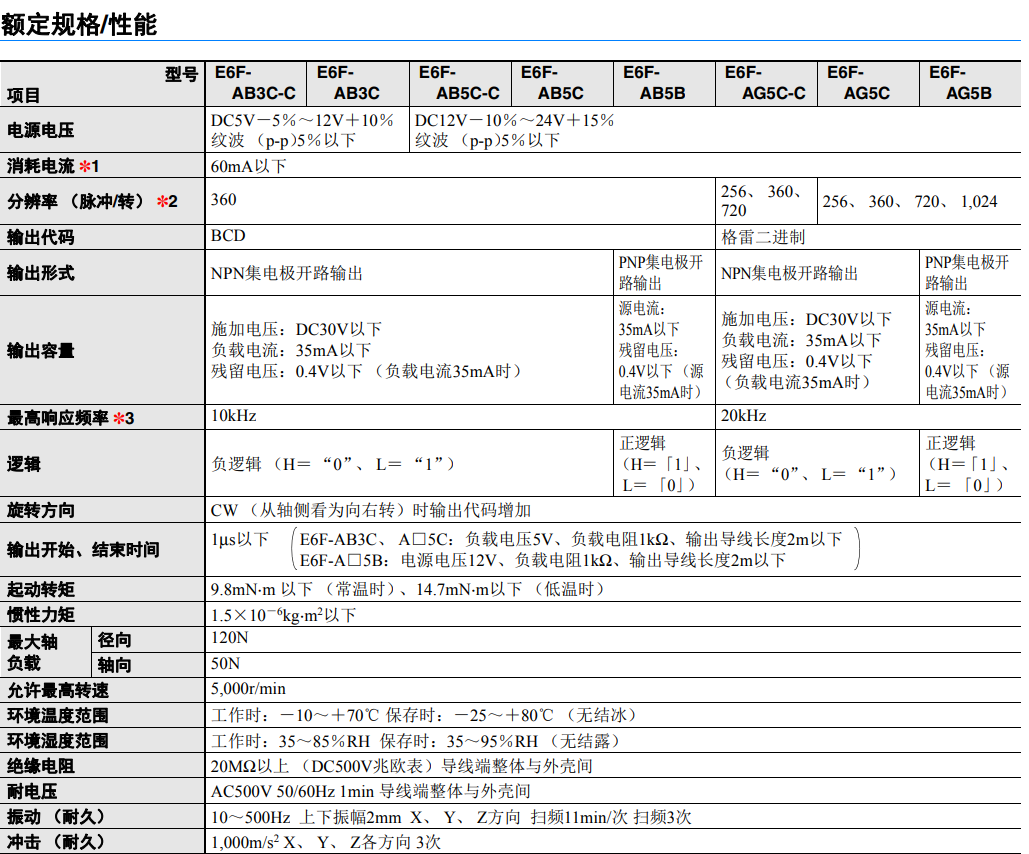Click the 最大轴负载 row label
Viewport: 1029px width, 854px height.
point(32,652)
